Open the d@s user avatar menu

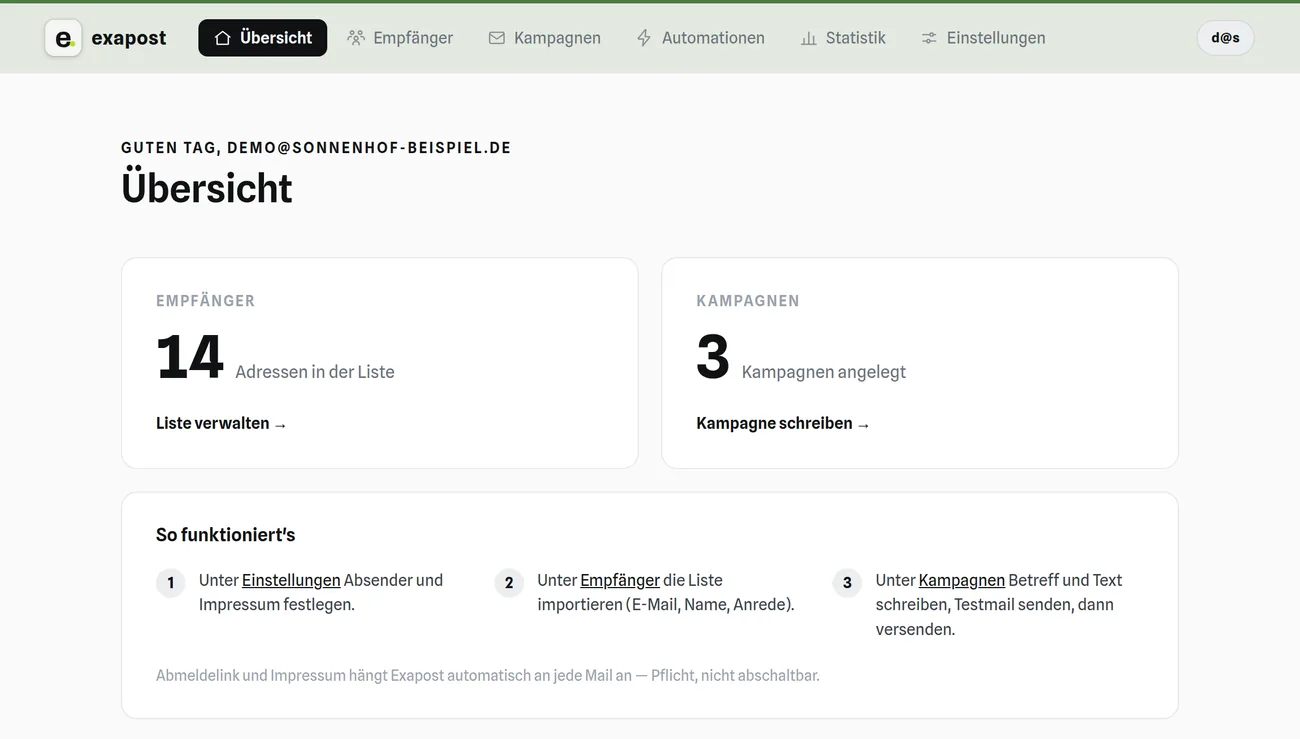tap(1225, 38)
